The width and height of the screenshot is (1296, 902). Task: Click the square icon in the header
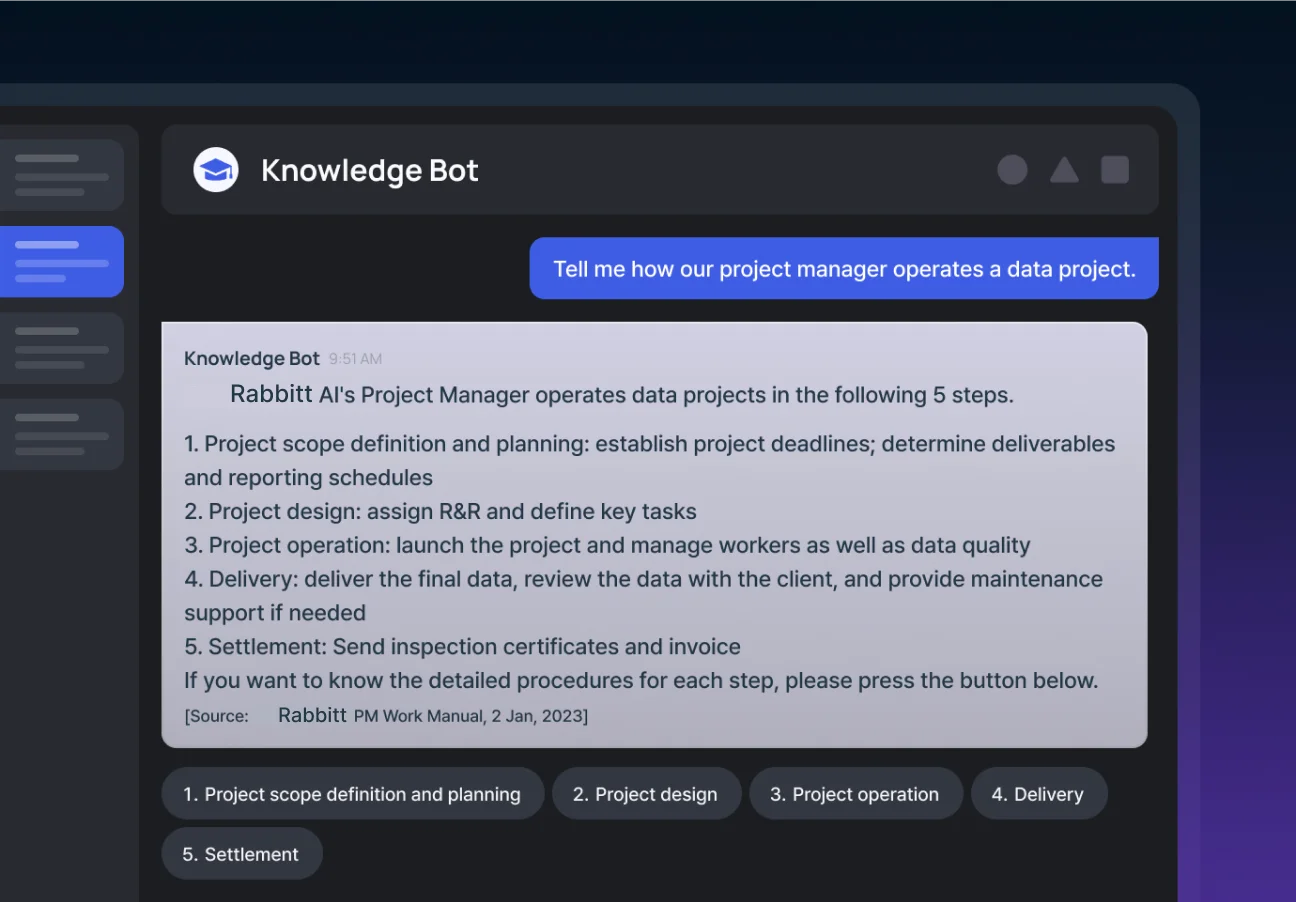point(1115,170)
